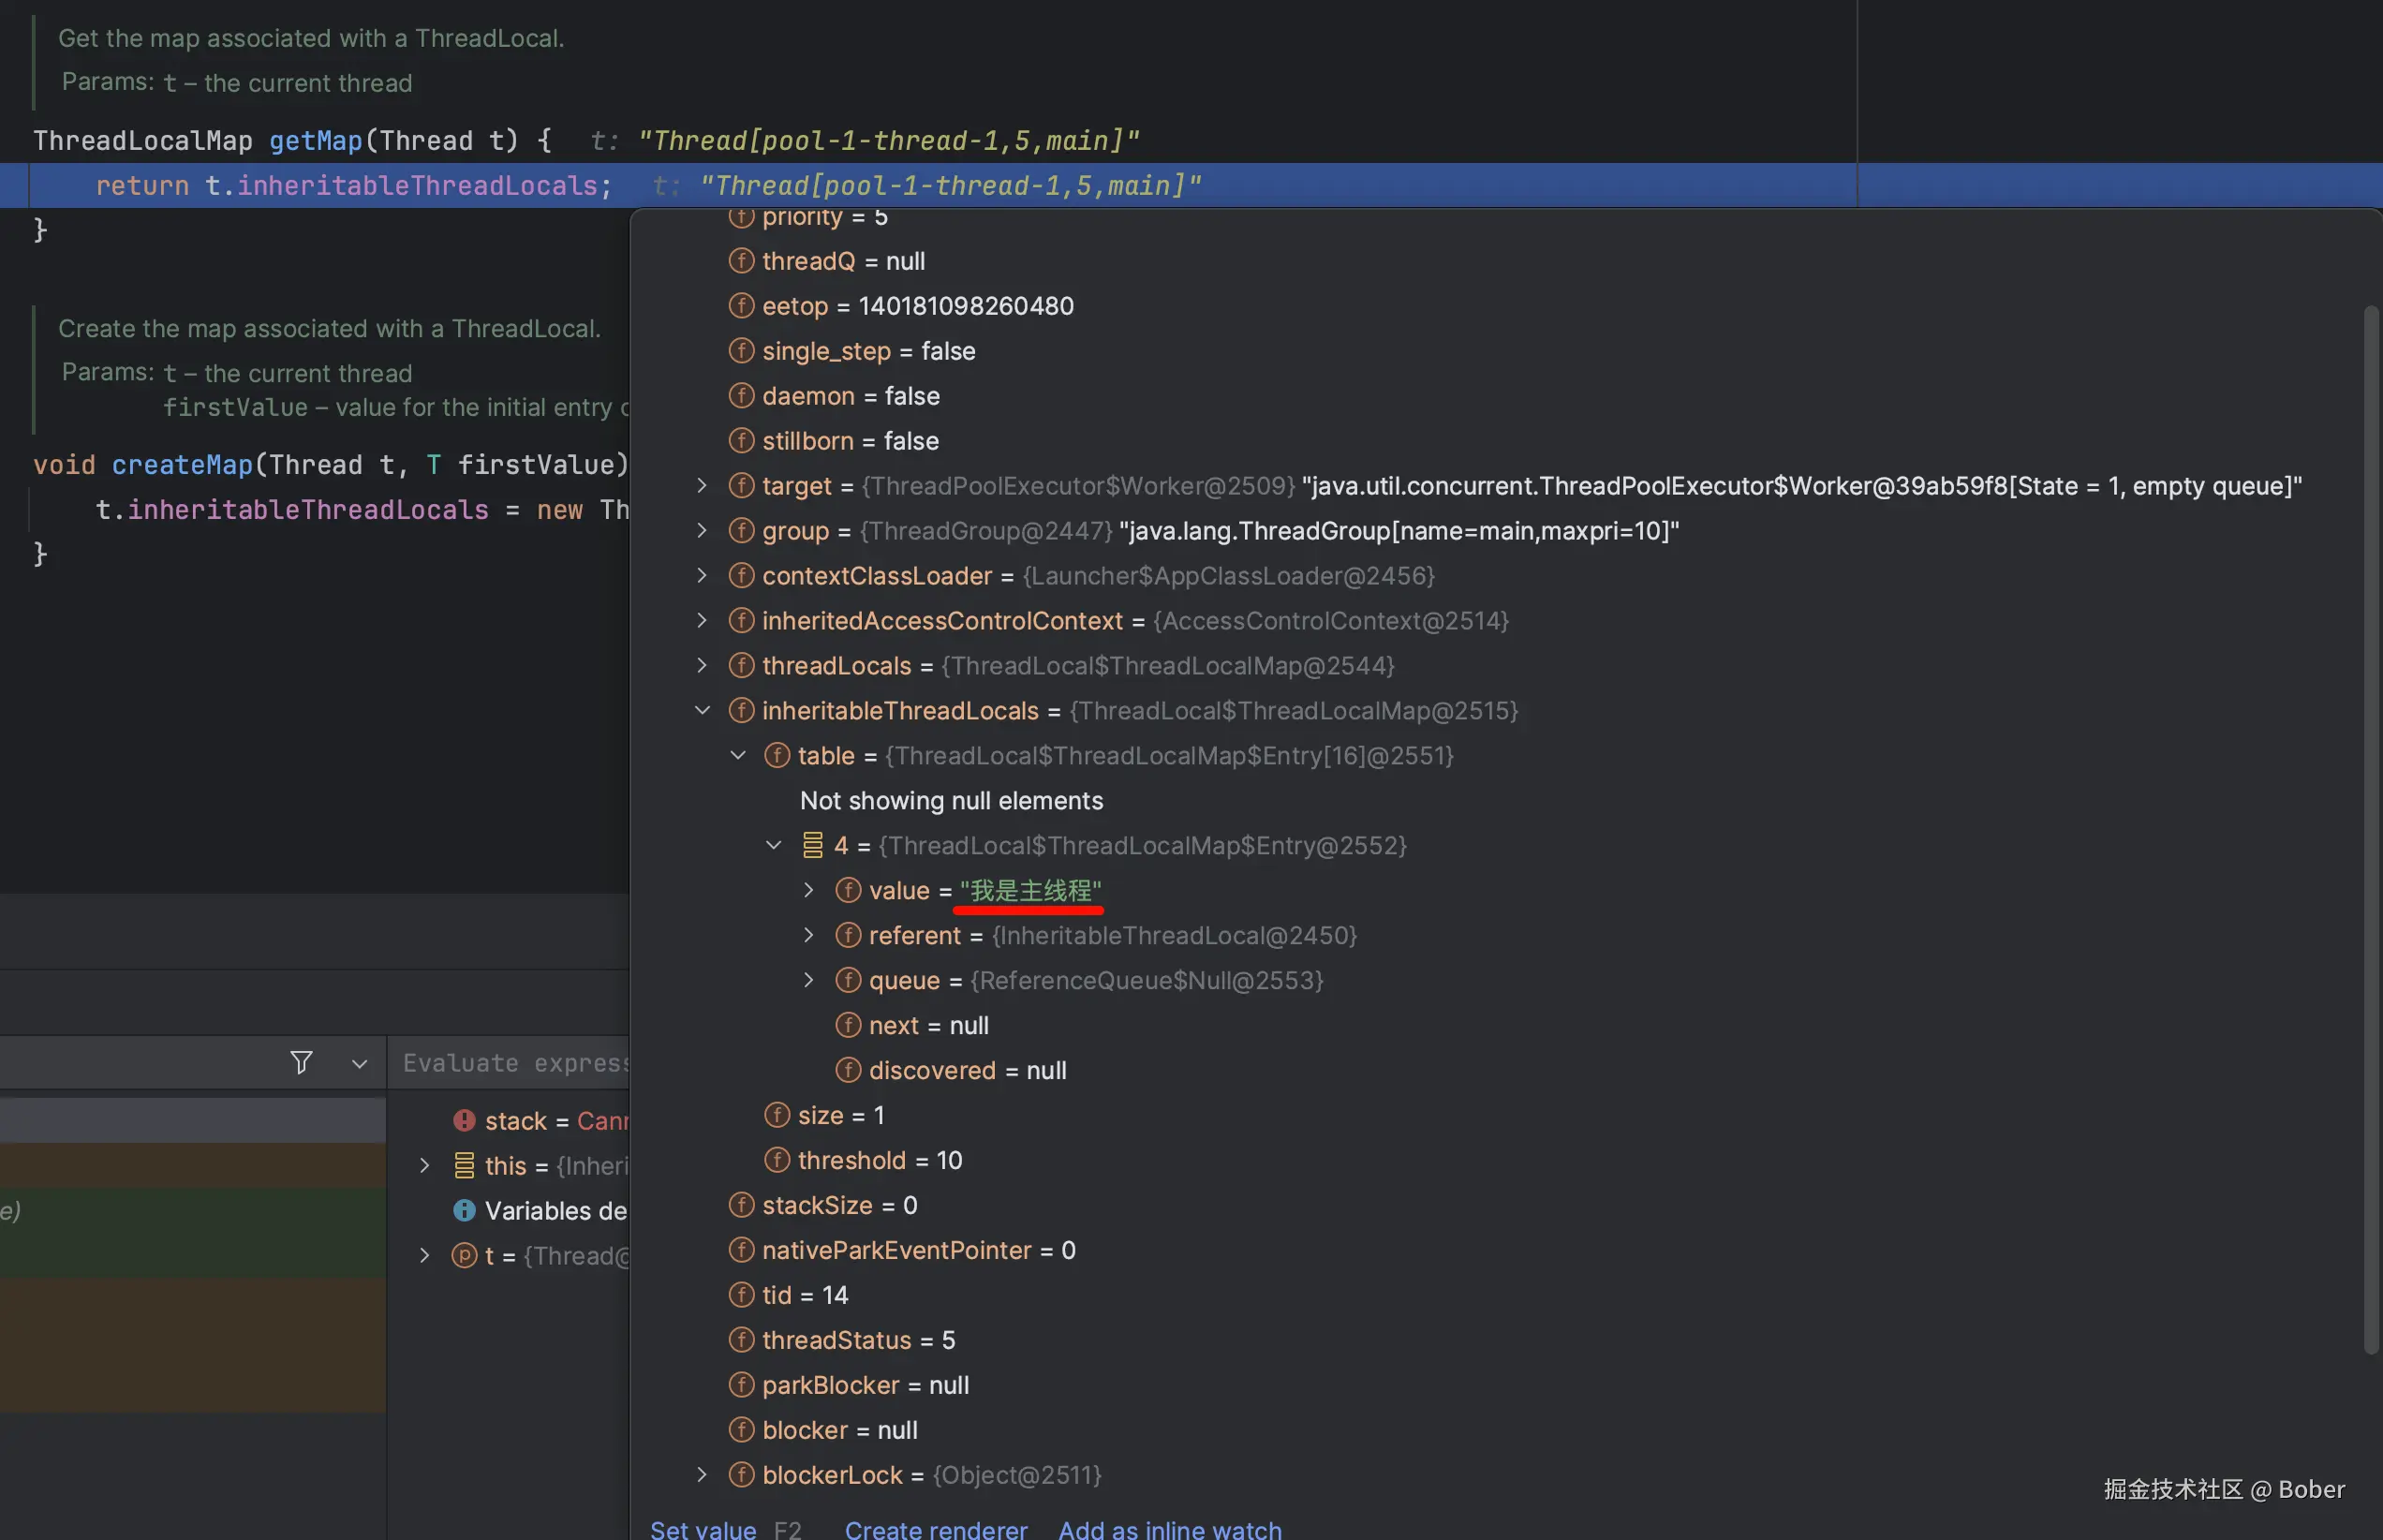Expand the blockerLock Object node

pyautogui.click(x=702, y=1474)
